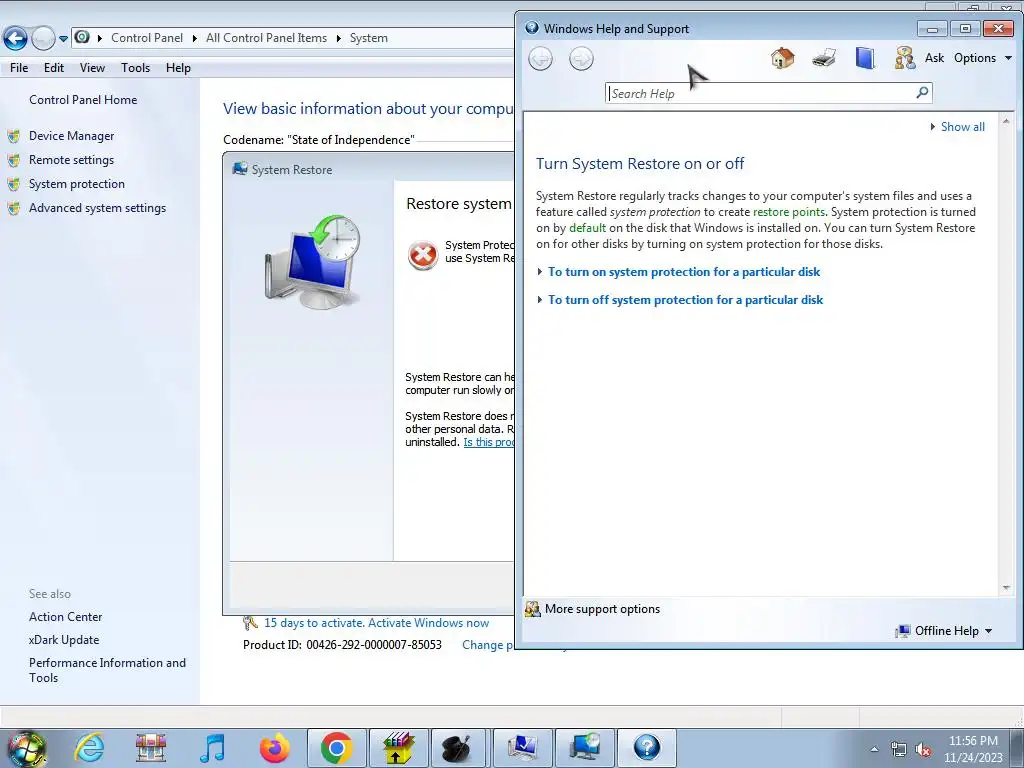
Task: Open Action Center link
Action: click(x=65, y=617)
